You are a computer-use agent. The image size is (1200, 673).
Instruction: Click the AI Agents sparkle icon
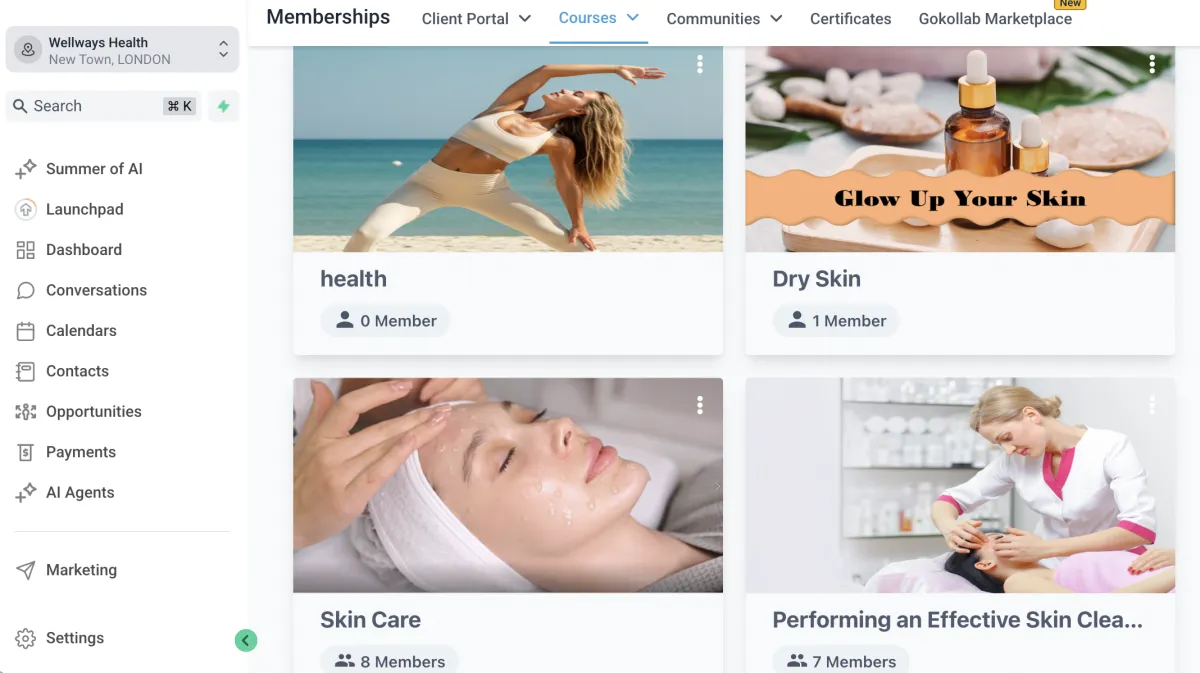point(26,493)
